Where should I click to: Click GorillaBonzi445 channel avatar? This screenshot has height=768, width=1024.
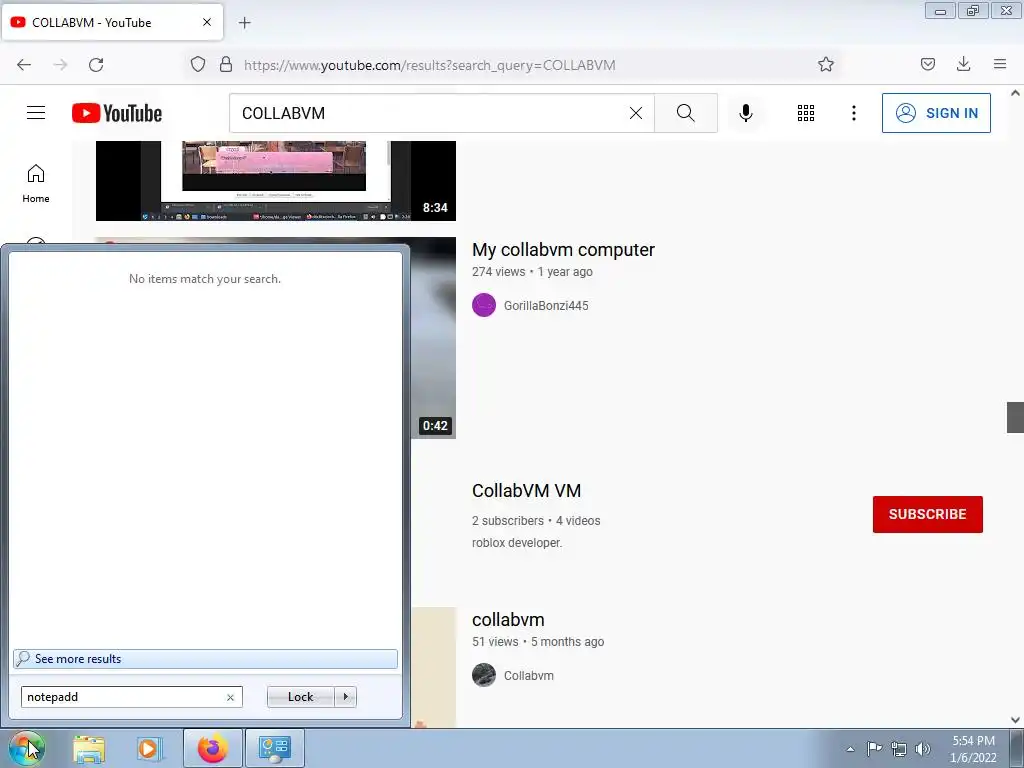[484, 305]
